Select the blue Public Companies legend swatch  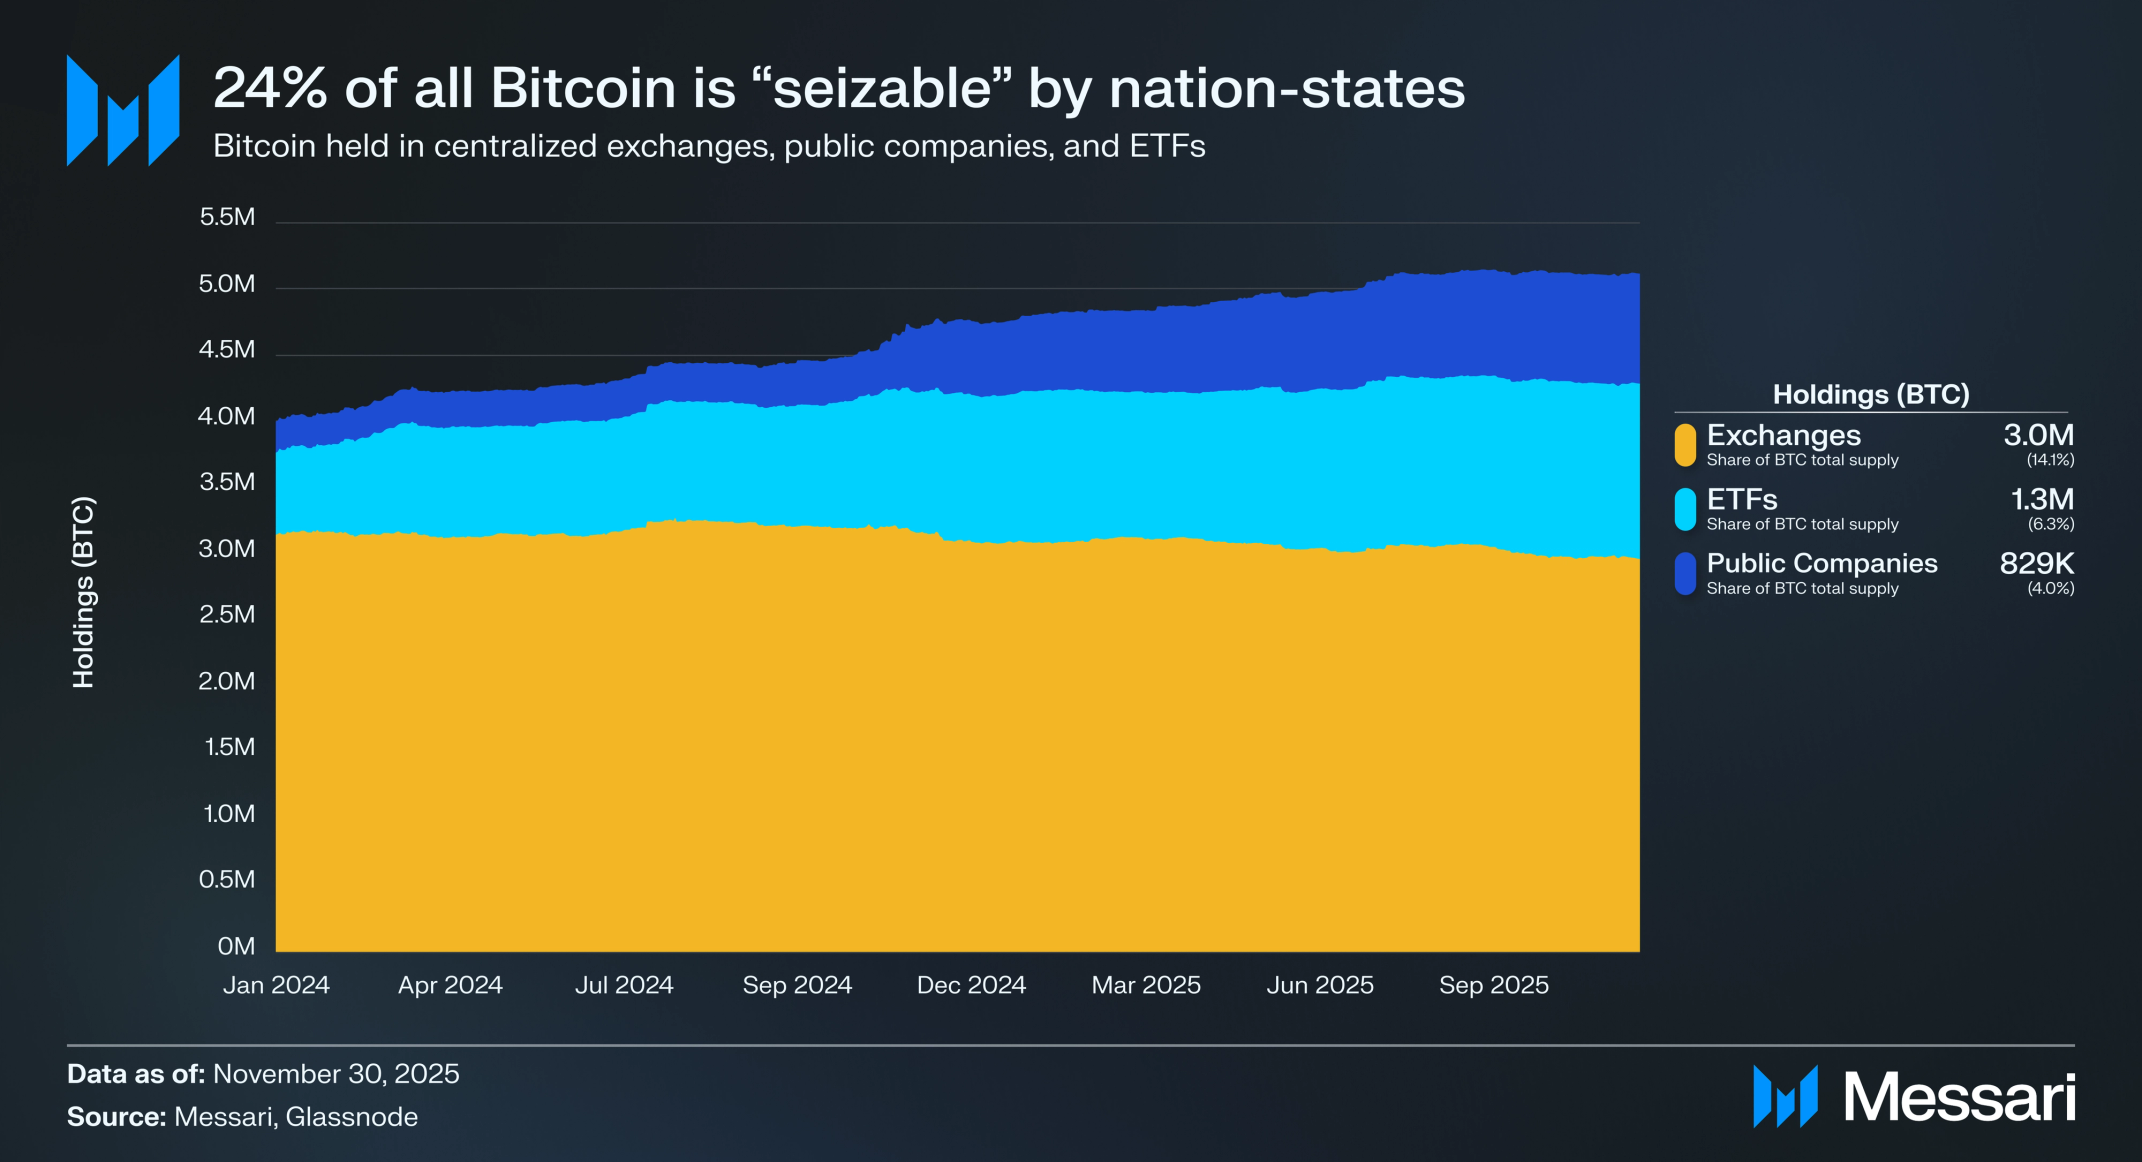[1685, 574]
